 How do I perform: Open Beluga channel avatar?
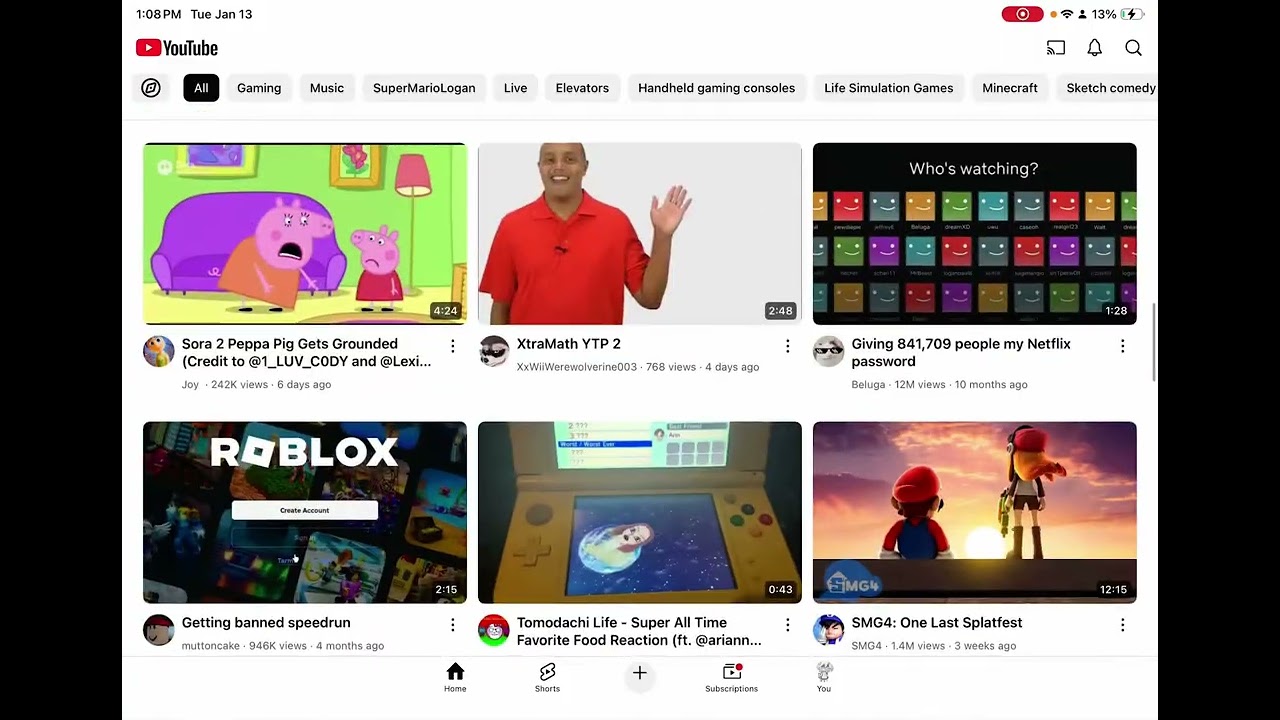point(829,351)
